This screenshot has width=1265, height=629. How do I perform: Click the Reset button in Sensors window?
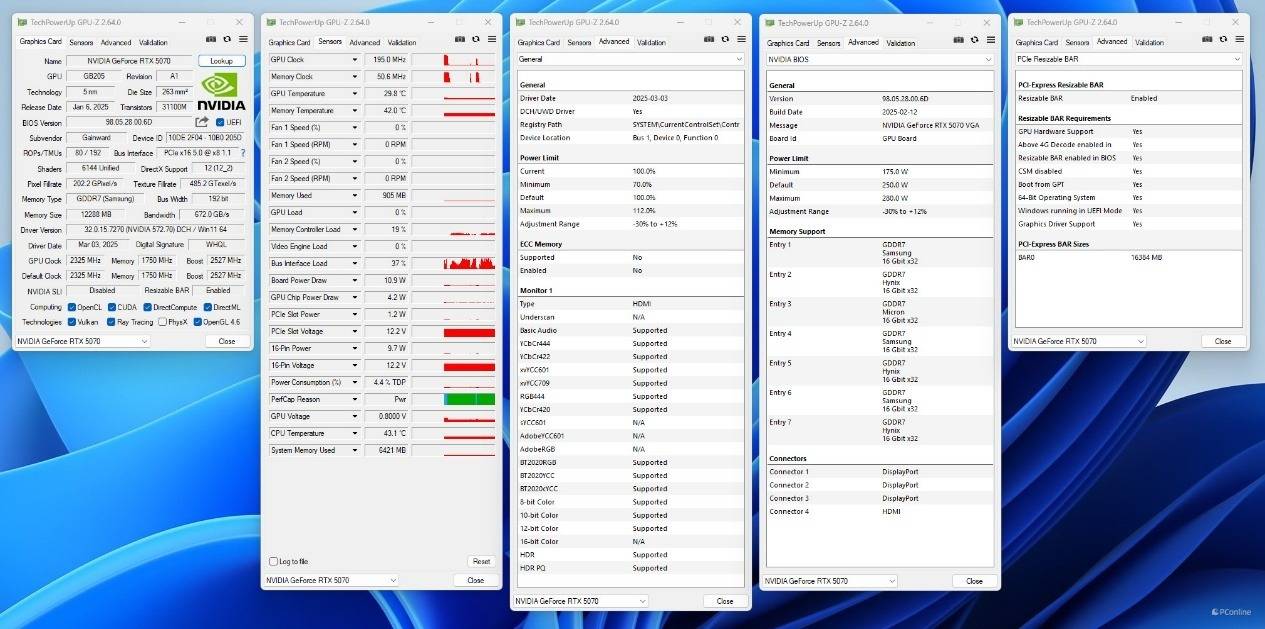tap(481, 561)
